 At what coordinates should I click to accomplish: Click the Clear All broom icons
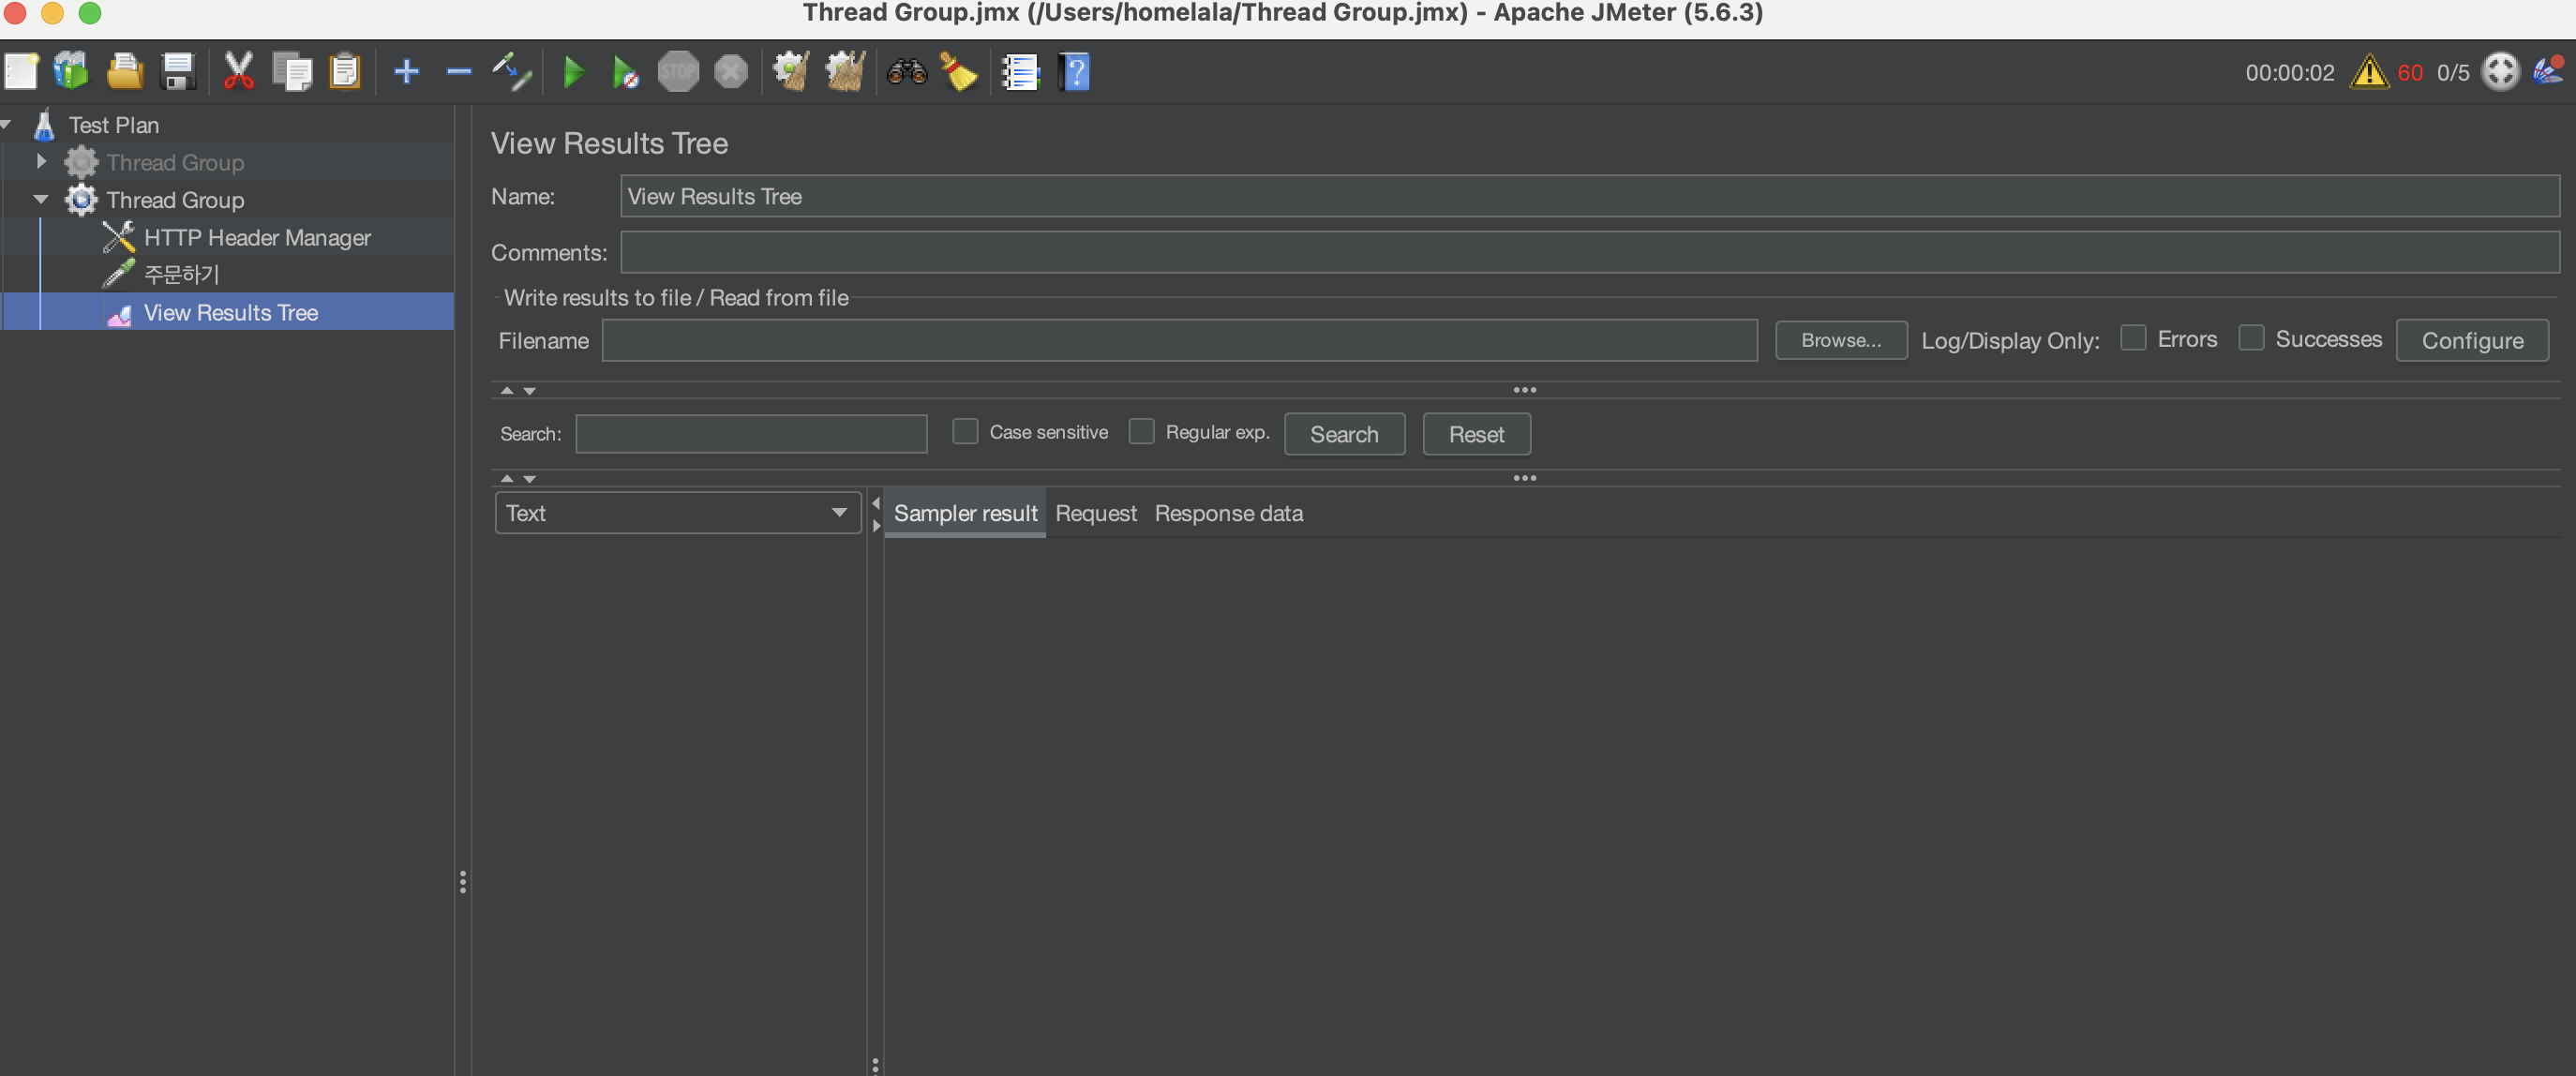point(845,72)
